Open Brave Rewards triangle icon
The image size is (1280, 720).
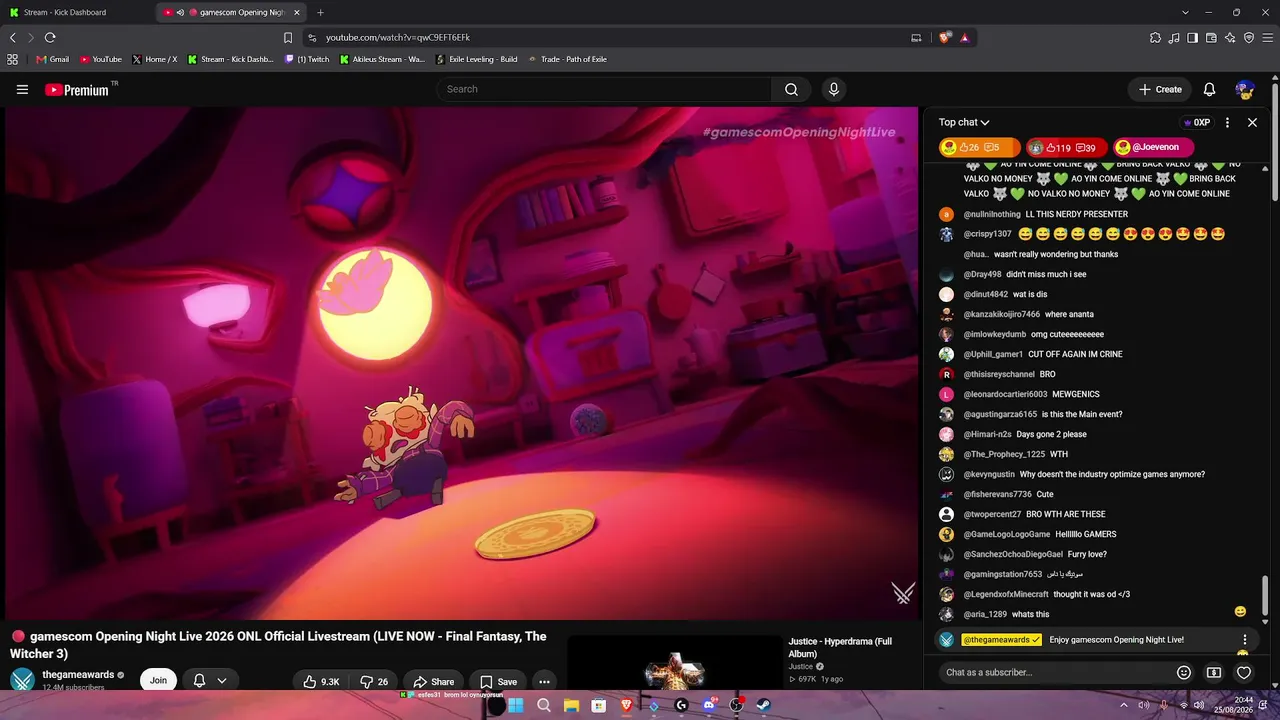[x=964, y=38]
